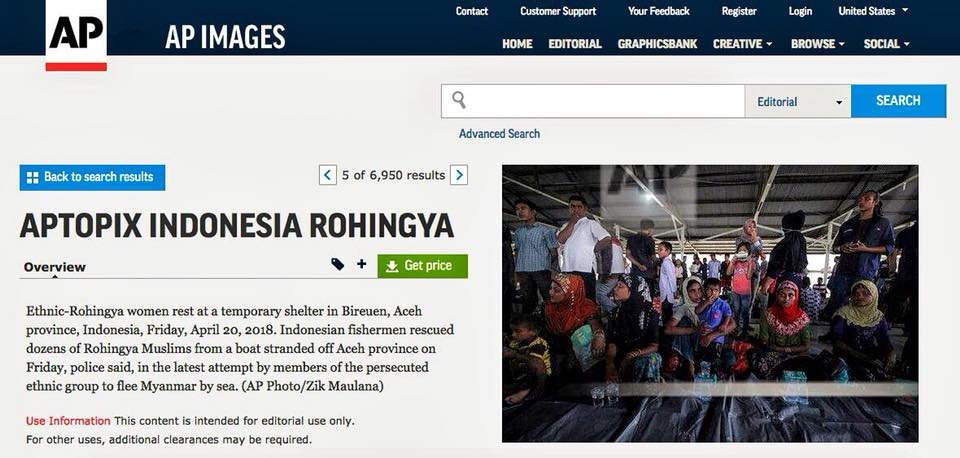Expand the SOCIAL menu
Screen dimensions: 960x458
coord(887,44)
